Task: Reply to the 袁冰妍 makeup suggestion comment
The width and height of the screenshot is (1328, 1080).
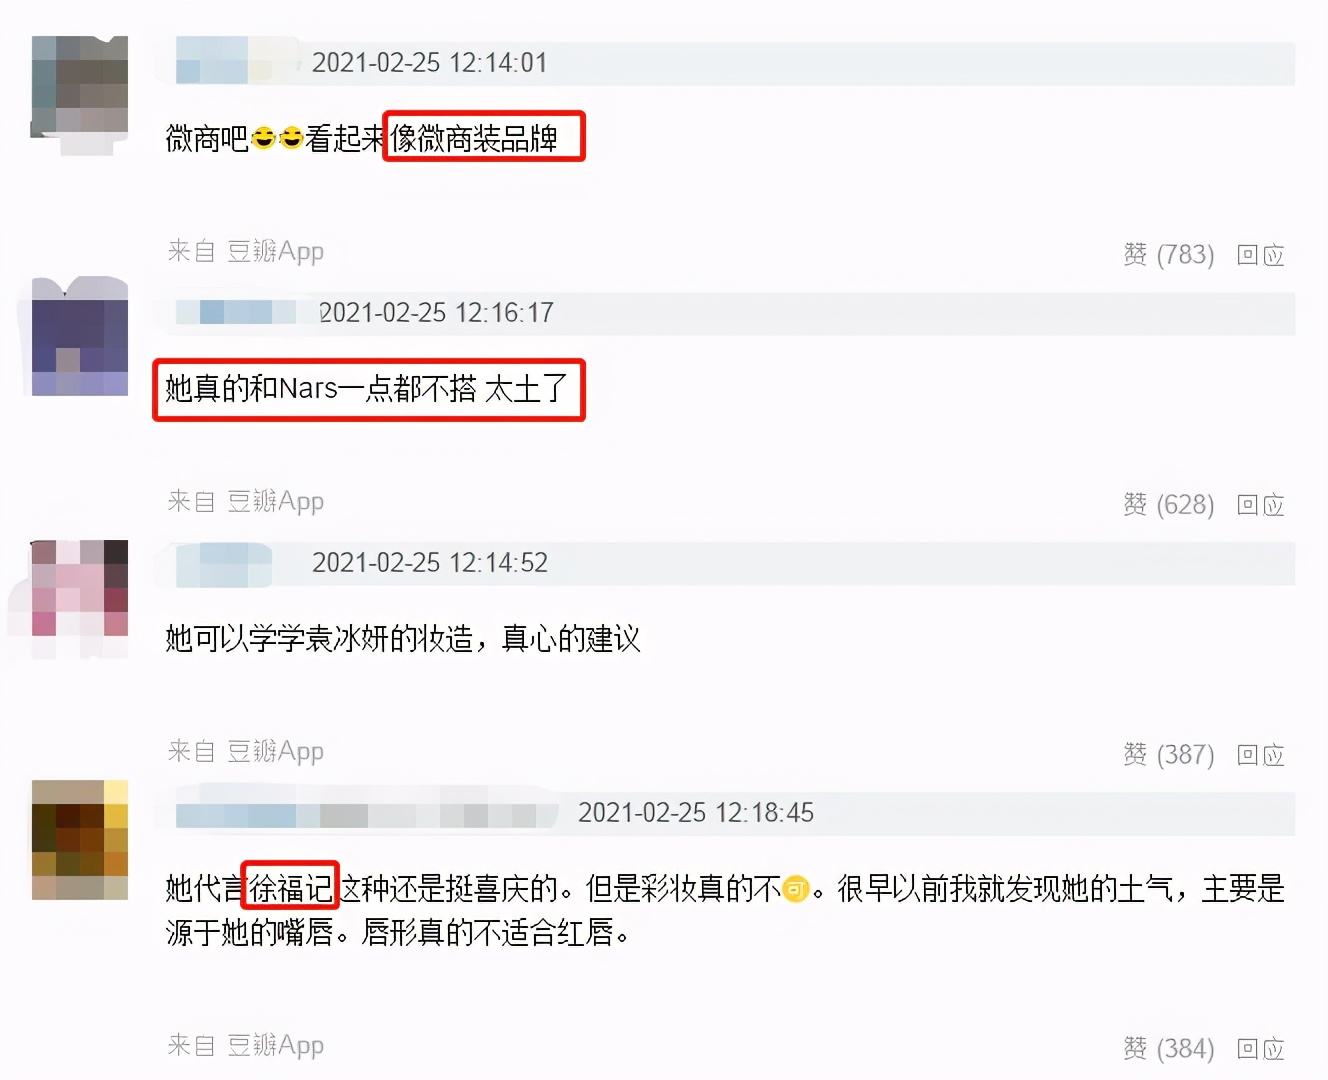Action: (1260, 755)
